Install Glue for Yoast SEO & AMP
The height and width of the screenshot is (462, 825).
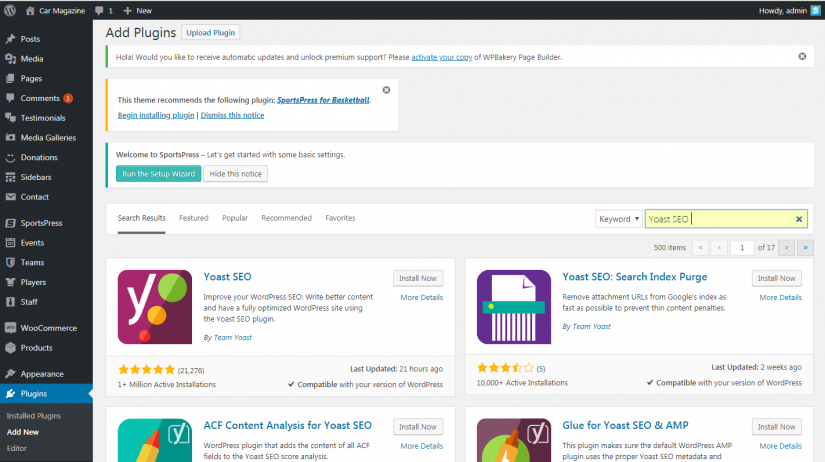pos(777,427)
